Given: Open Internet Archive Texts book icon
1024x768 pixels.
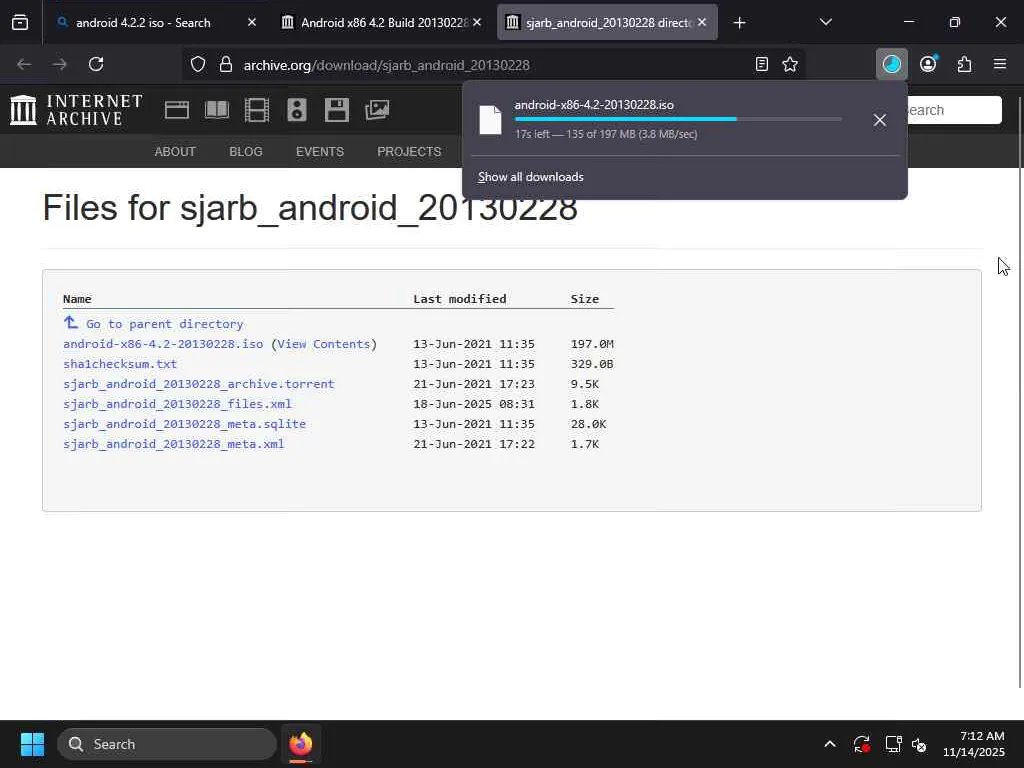Looking at the screenshot, I should pyautogui.click(x=217, y=110).
